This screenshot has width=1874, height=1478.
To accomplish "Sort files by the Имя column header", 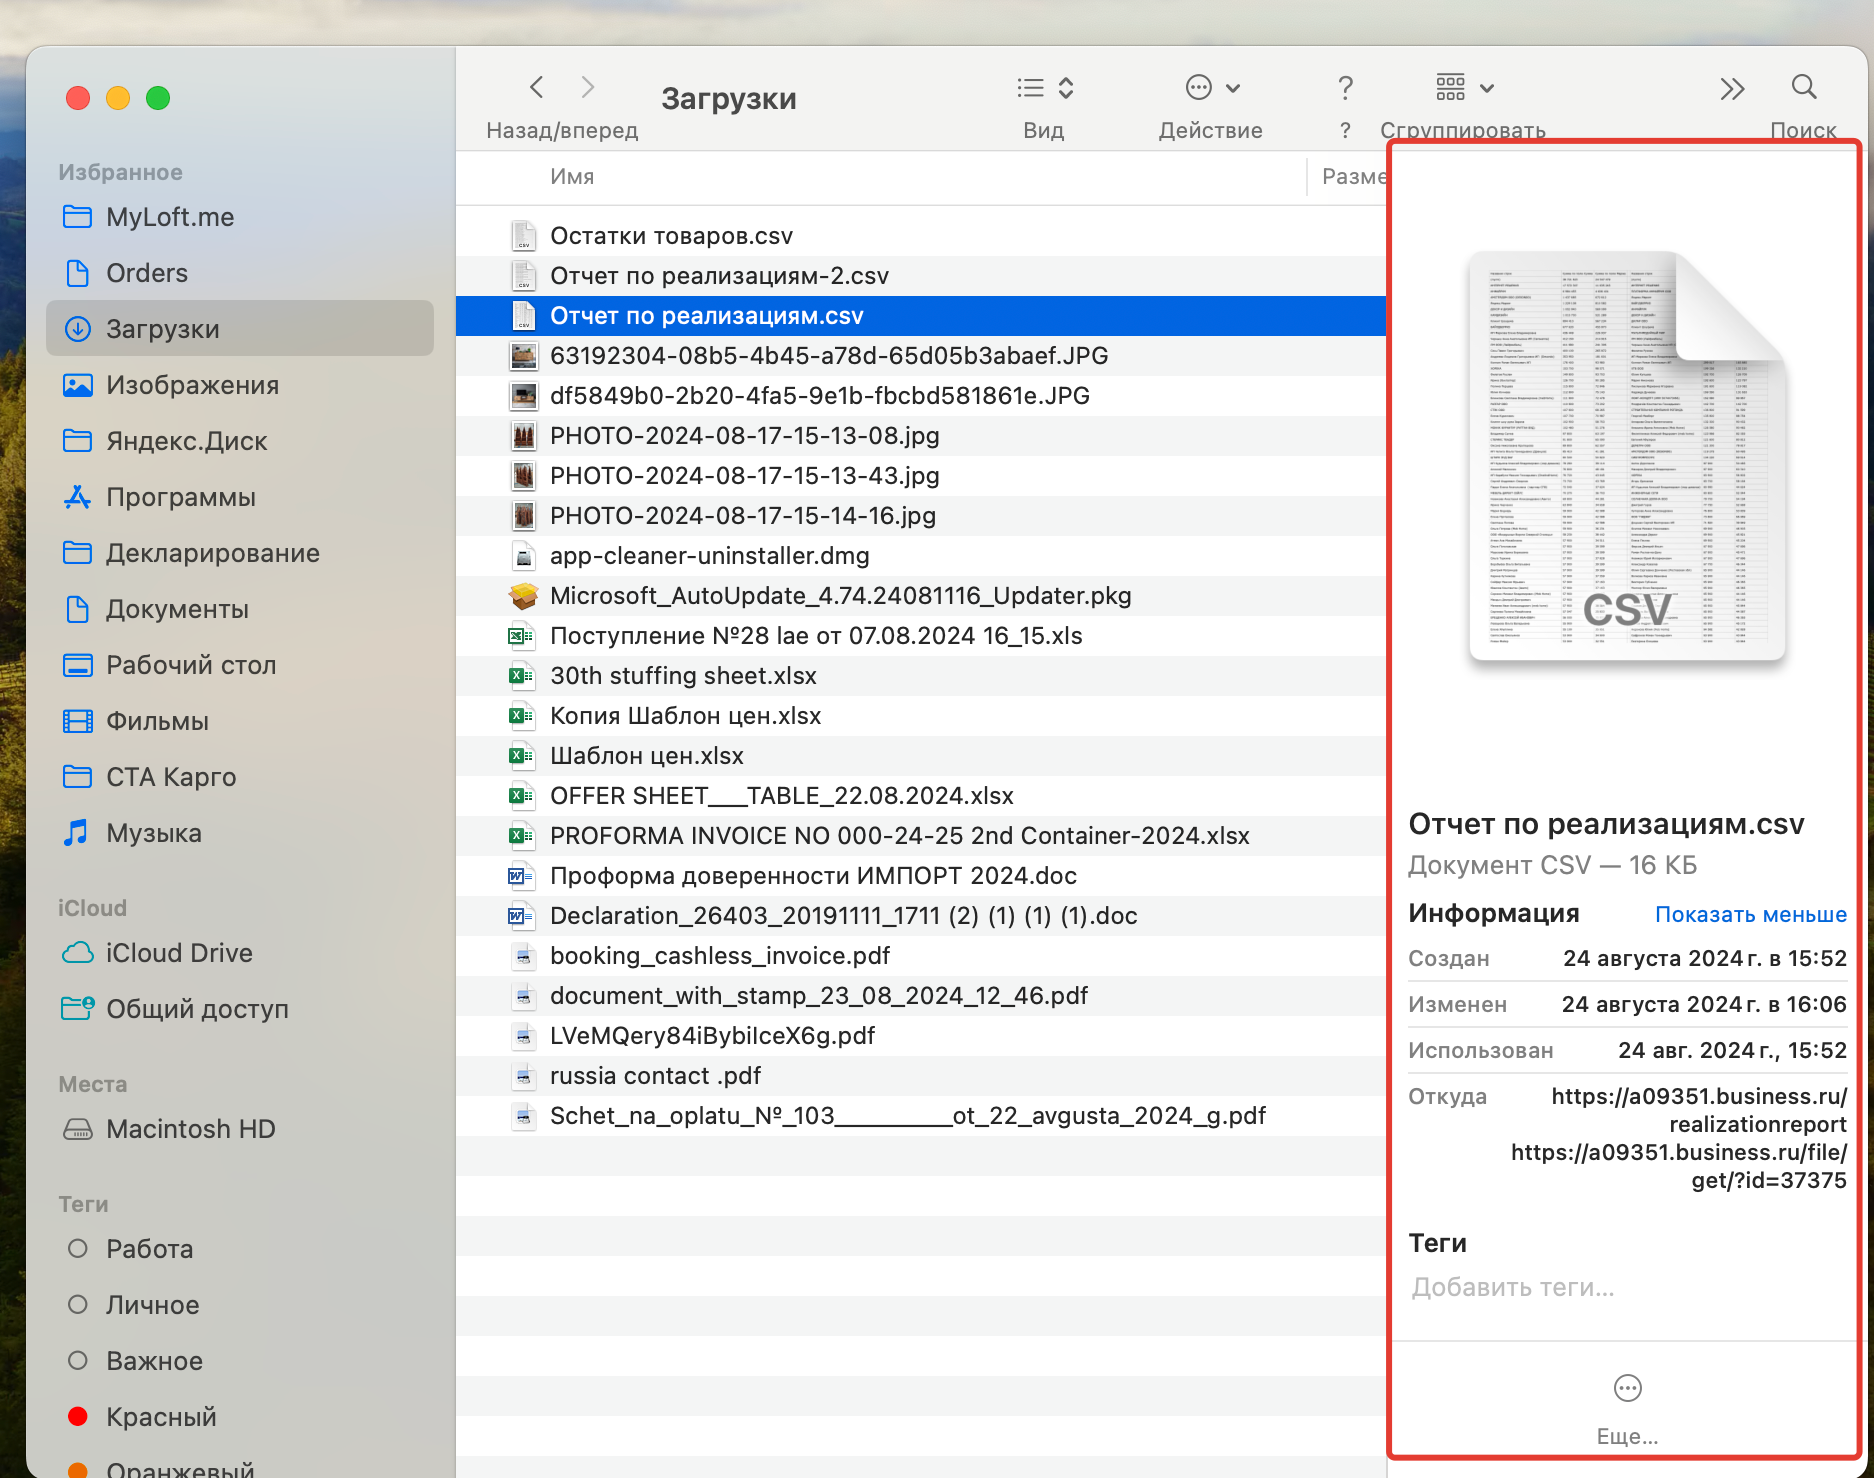I will coord(572,176).
